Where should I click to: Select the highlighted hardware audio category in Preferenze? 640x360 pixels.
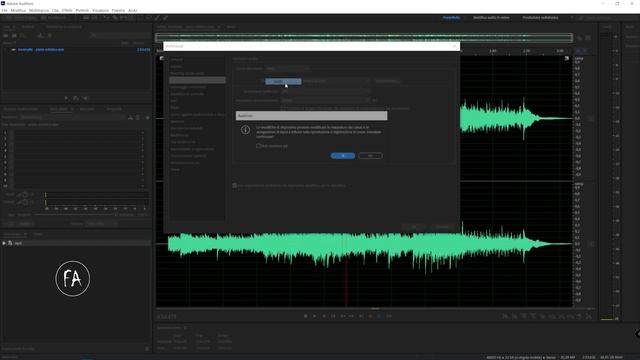[197, 80]
